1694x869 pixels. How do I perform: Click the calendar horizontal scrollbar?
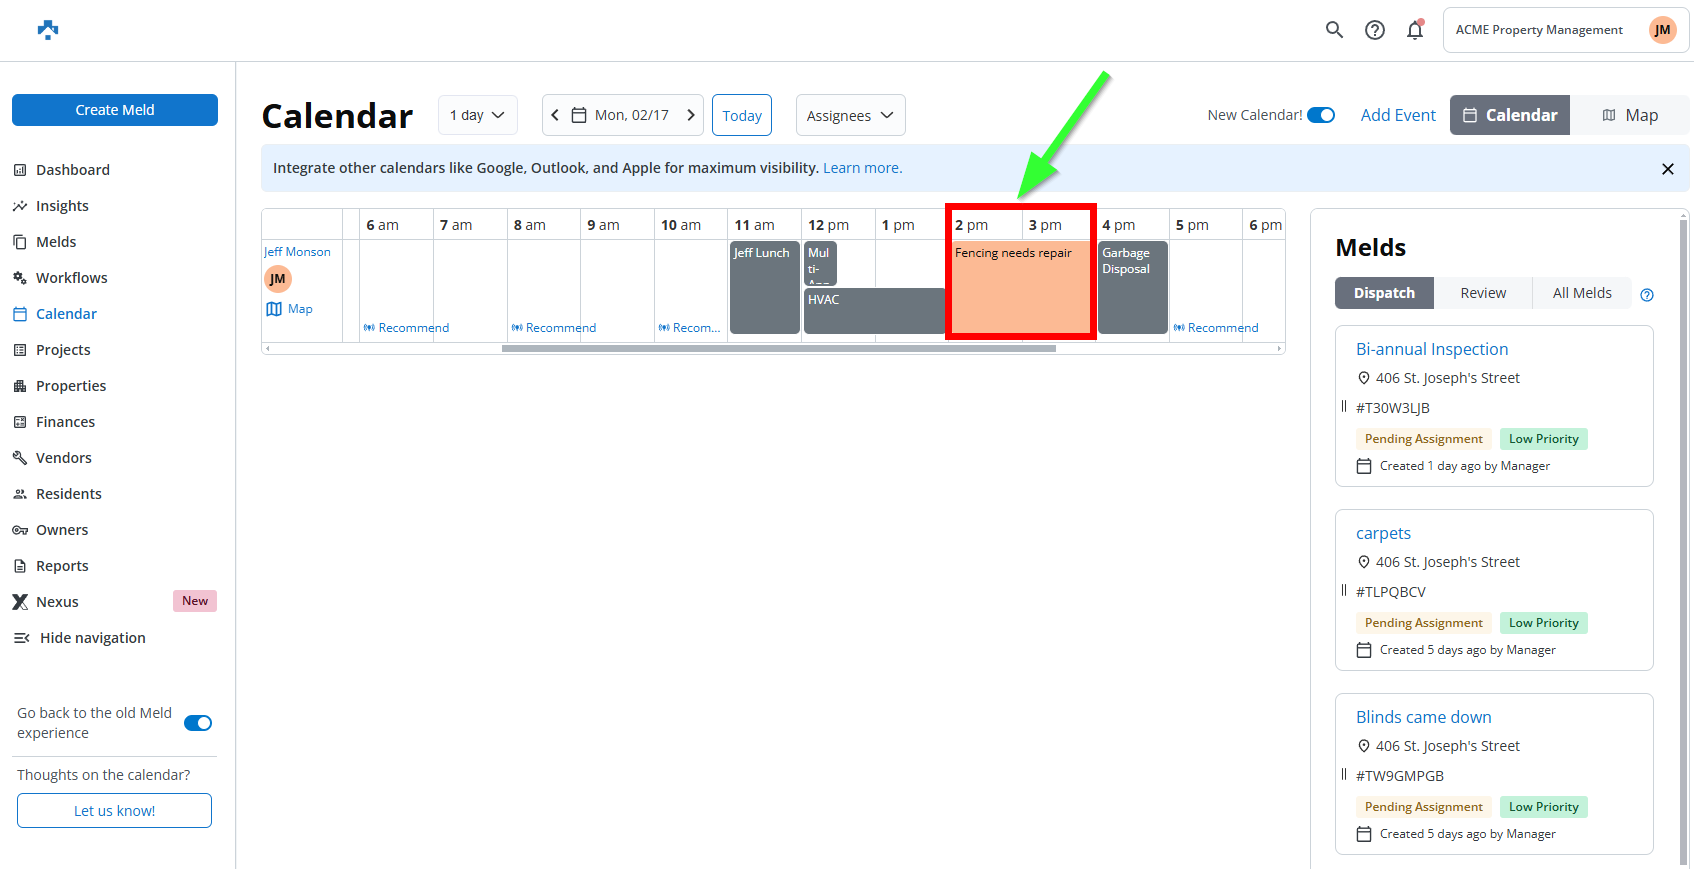click(778, 349)
